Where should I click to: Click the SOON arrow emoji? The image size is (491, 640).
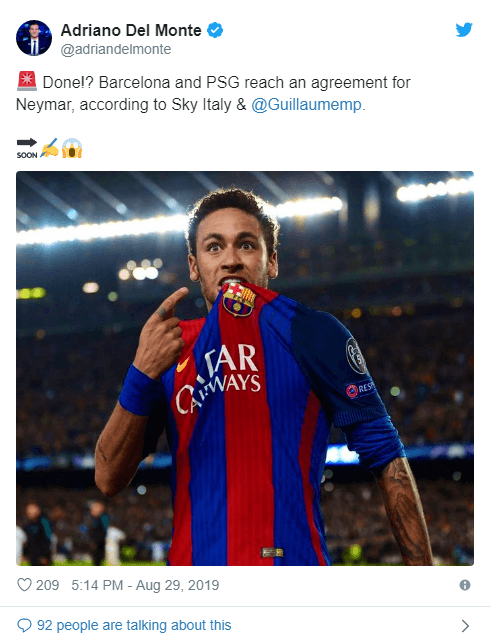[27, 148]
